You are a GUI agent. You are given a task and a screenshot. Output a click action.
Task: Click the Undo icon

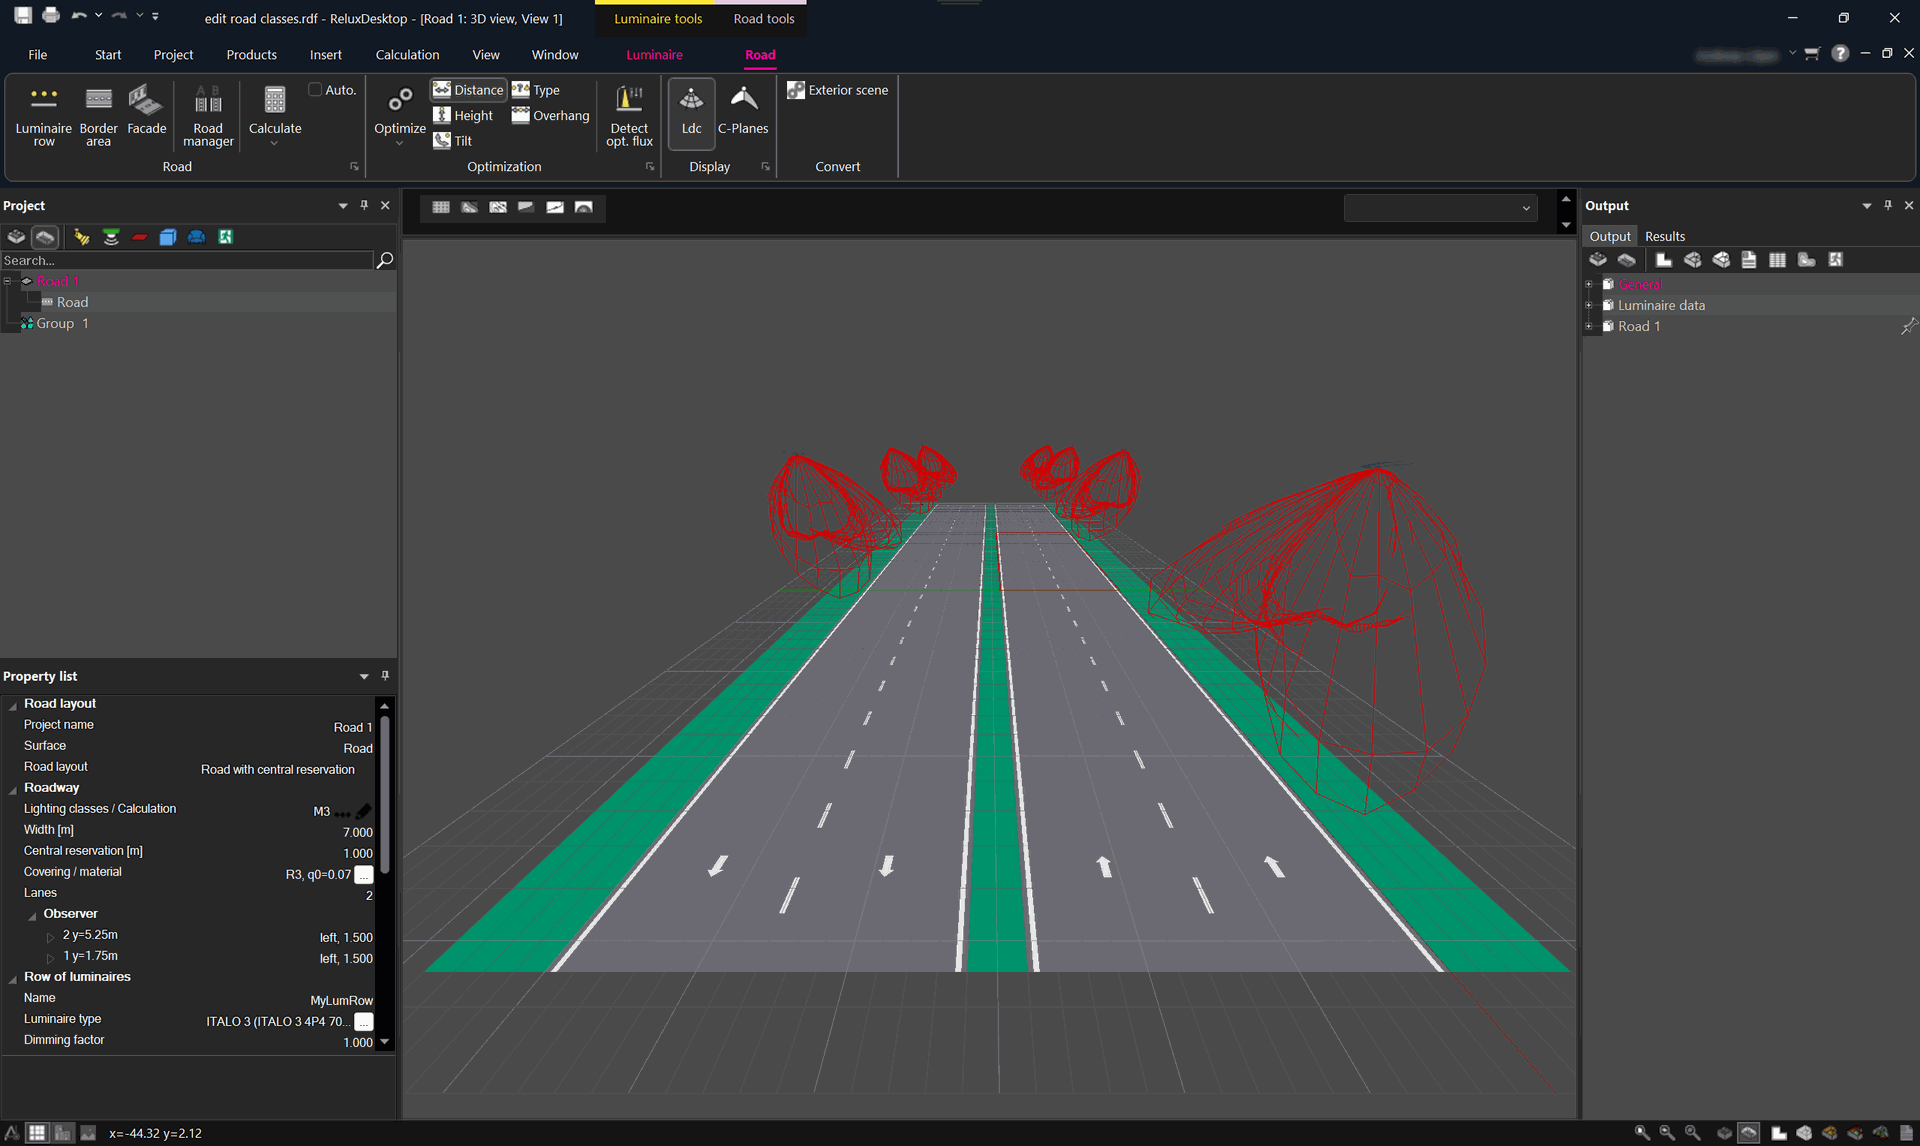[x=79, y=16]
